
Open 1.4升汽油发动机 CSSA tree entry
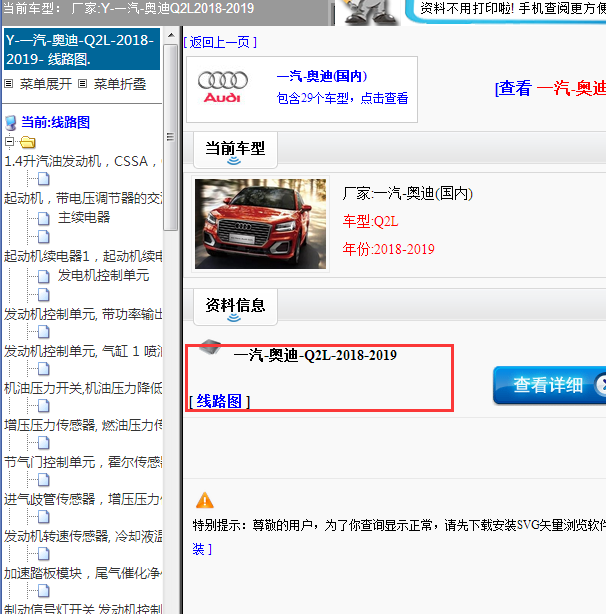pos(81,161)
